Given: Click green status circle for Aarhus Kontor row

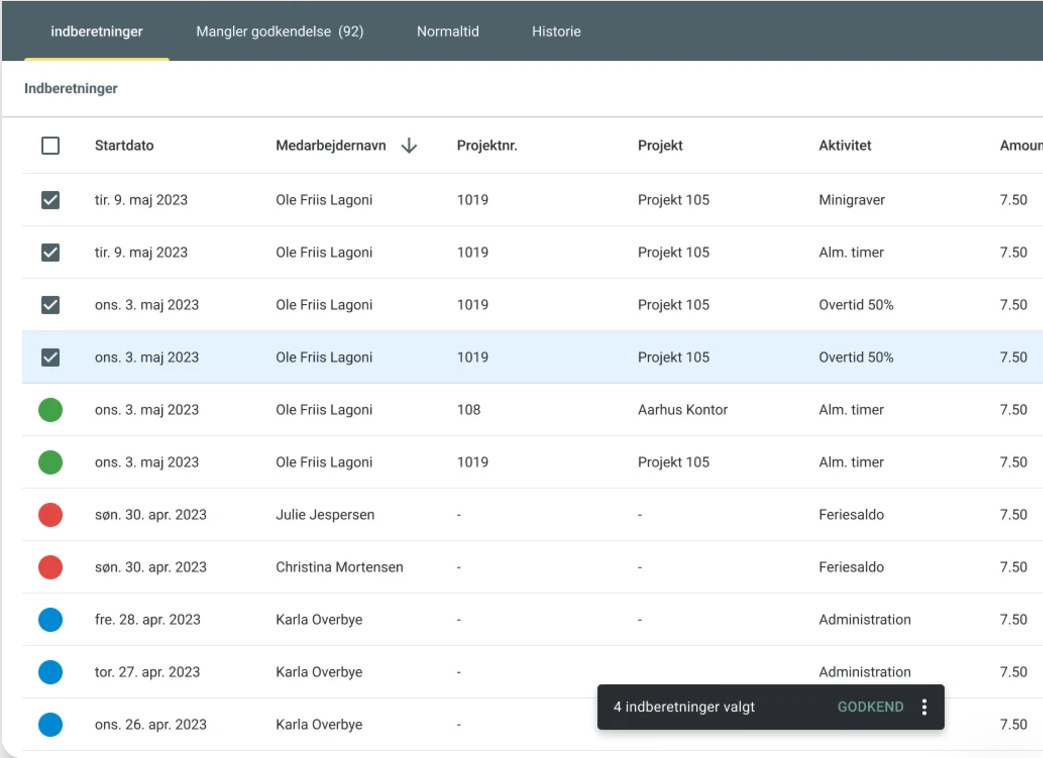Looking at the screenshot, I should [x=50, y=410].
